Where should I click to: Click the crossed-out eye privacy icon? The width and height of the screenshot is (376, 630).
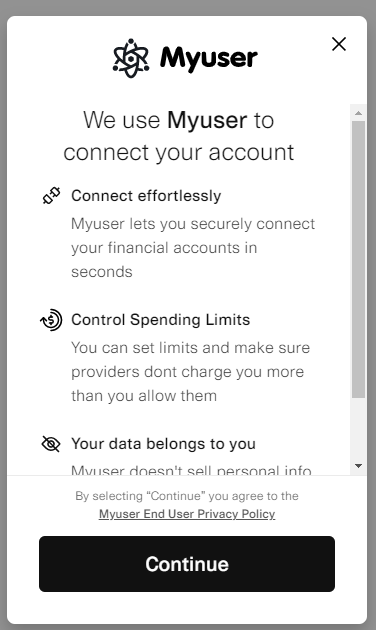pyautogui.click(x=51, y=444)
